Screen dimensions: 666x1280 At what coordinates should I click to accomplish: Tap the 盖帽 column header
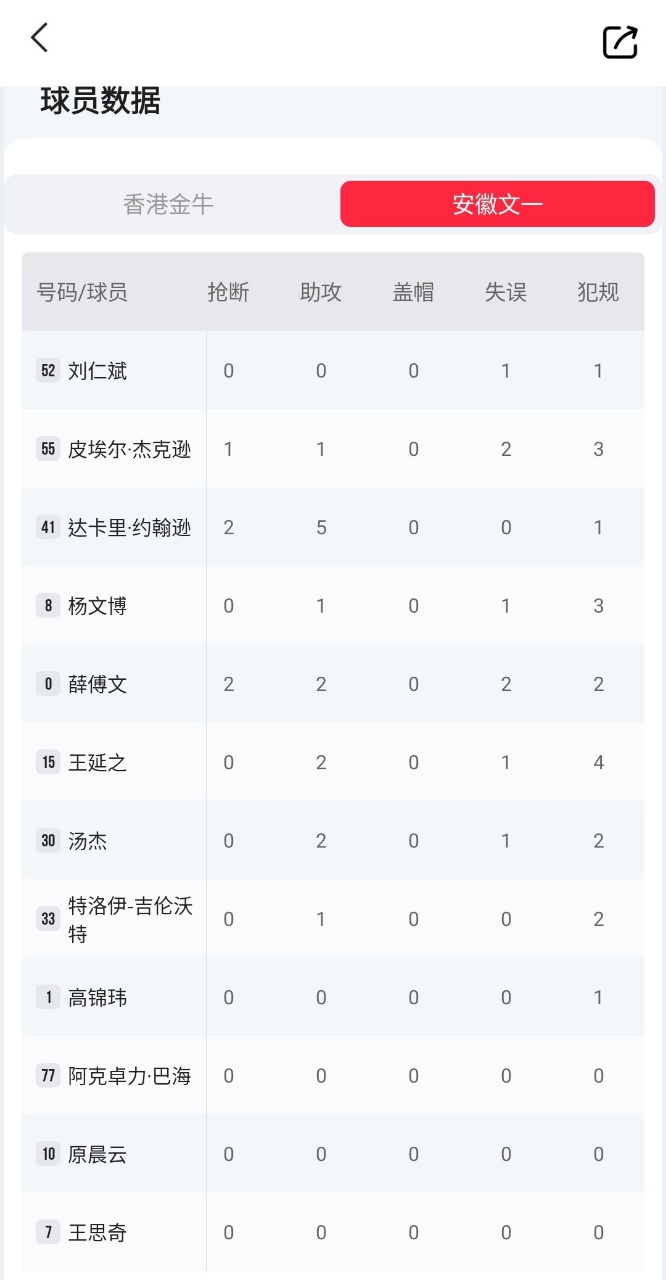[x=413, y=292]
